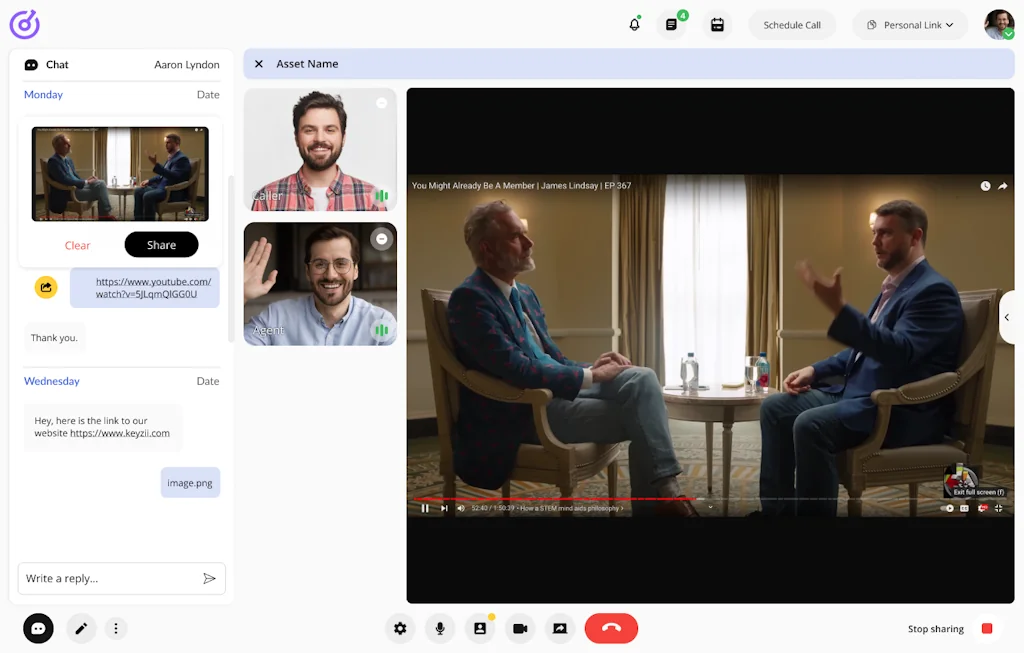Open the notifications bell icon
The image size is (1024, 653).
click(634, 25)
